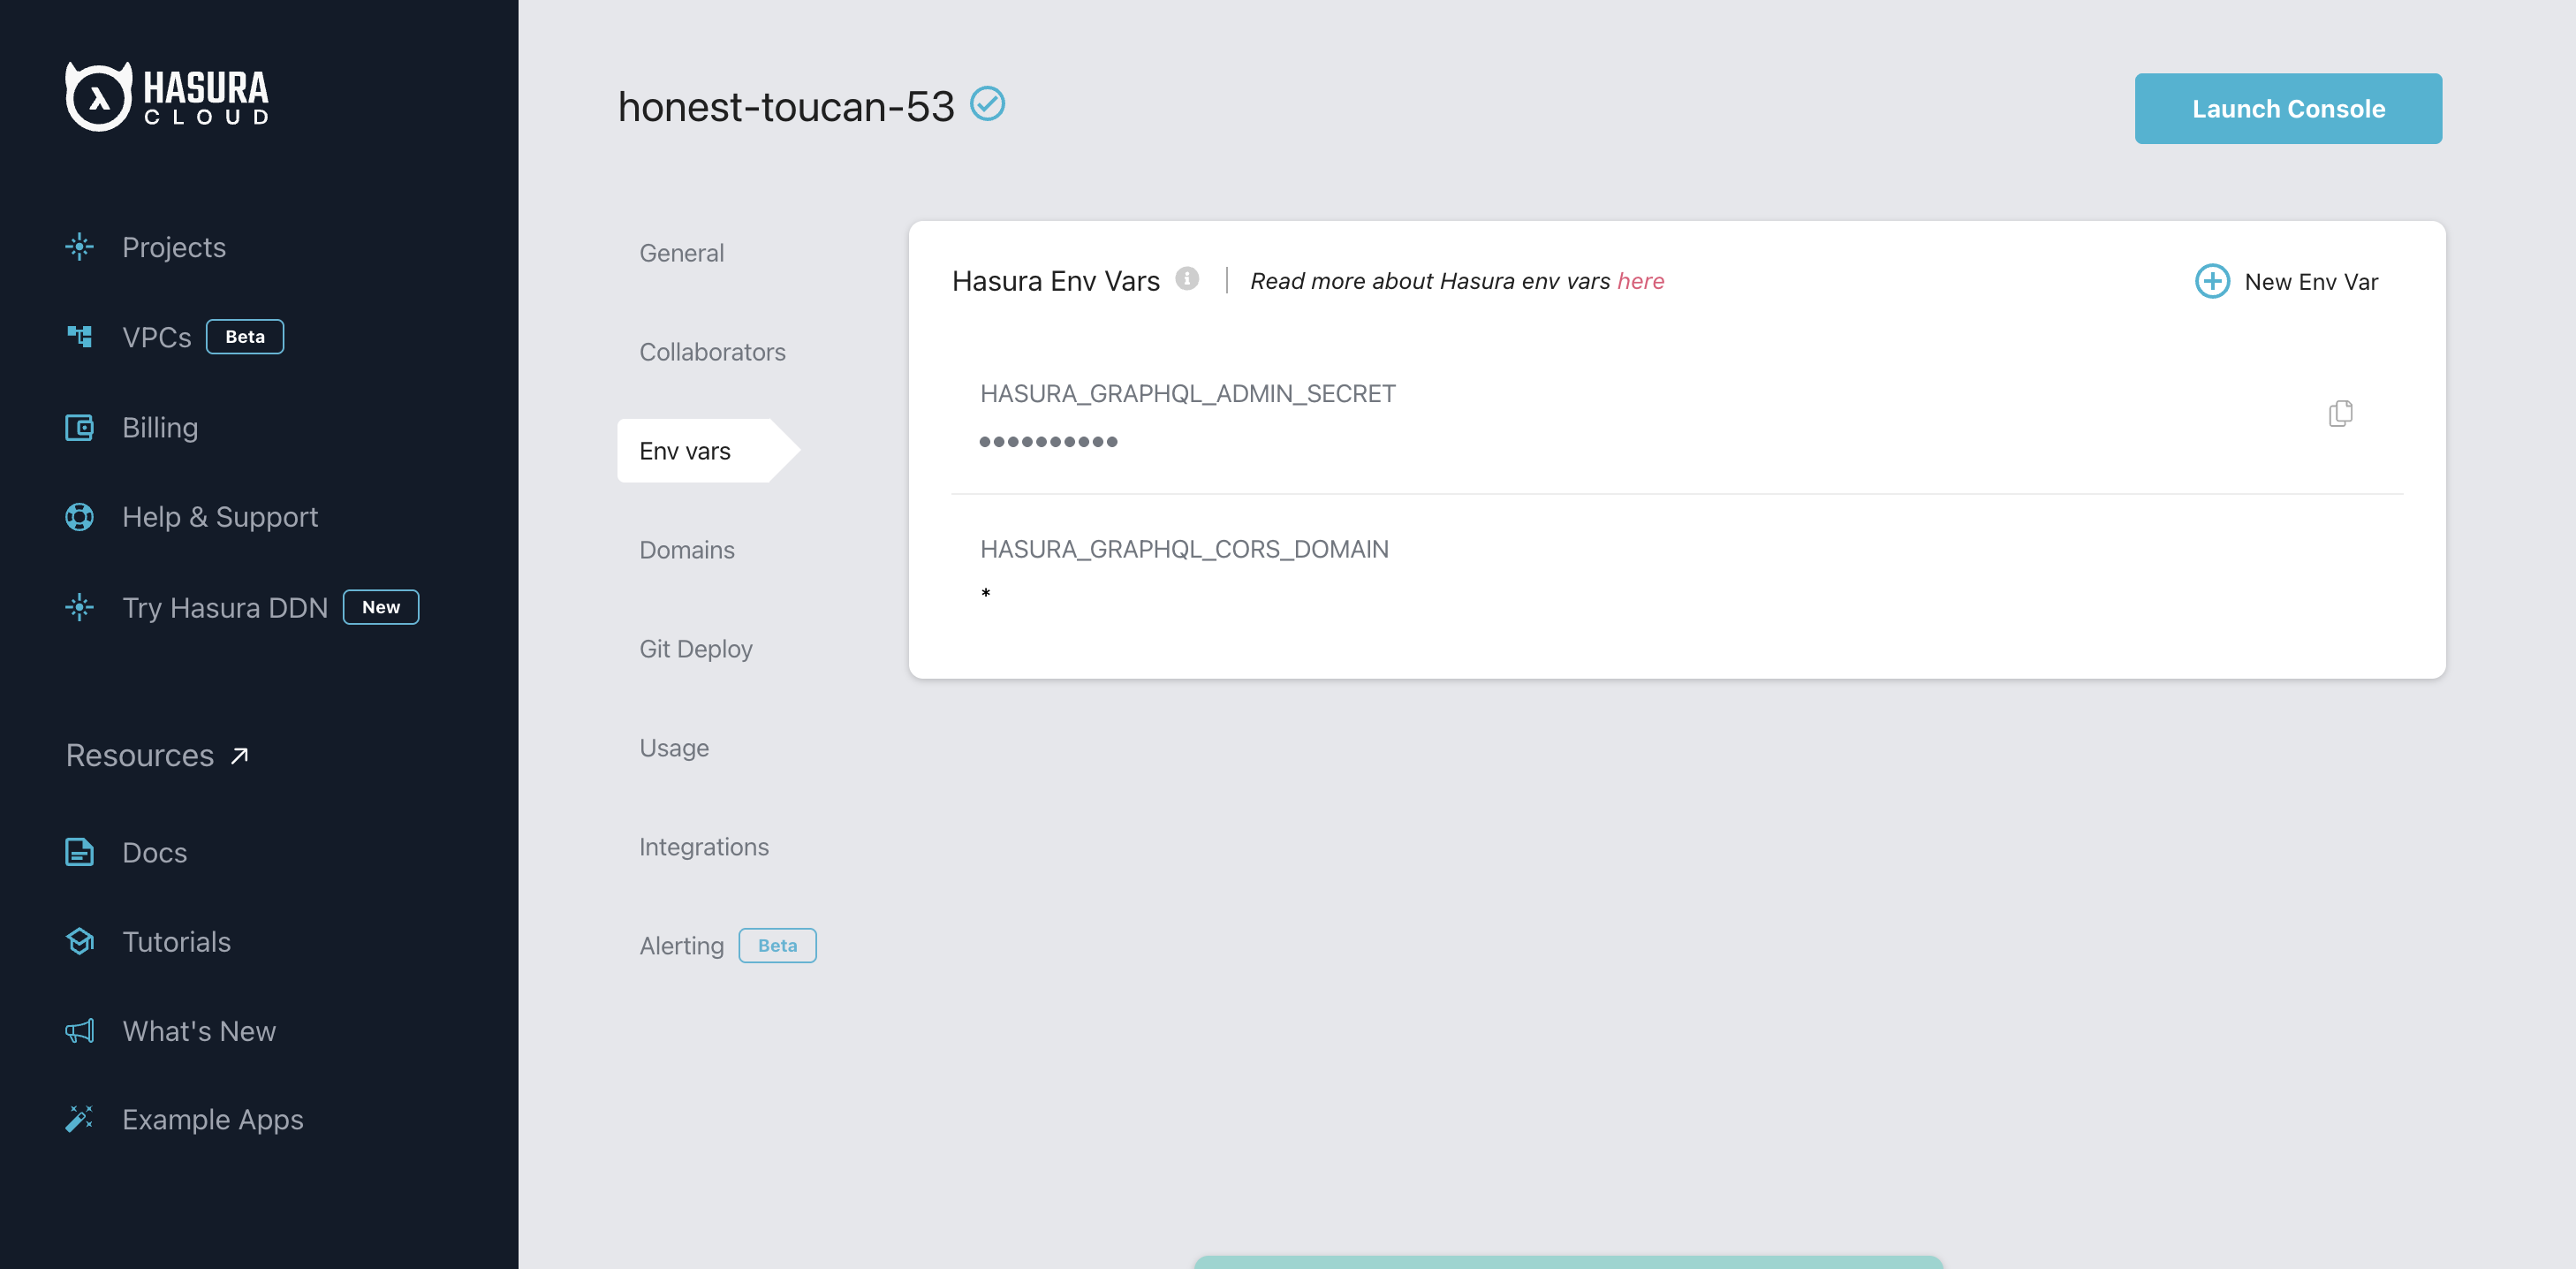2576x1269 pixels.
Task: Open the Git Deploy tab
Action: [x=696, y=648]
